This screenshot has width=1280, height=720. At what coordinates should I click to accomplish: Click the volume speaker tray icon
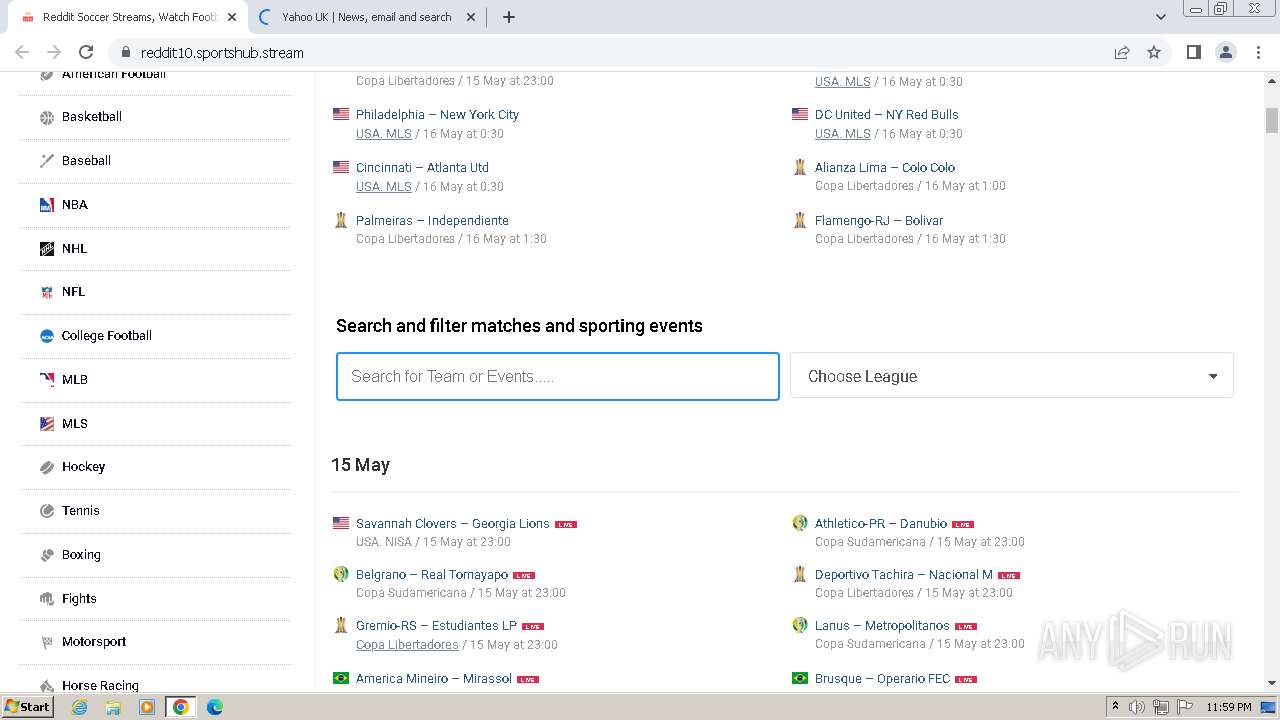point(1137,707)
